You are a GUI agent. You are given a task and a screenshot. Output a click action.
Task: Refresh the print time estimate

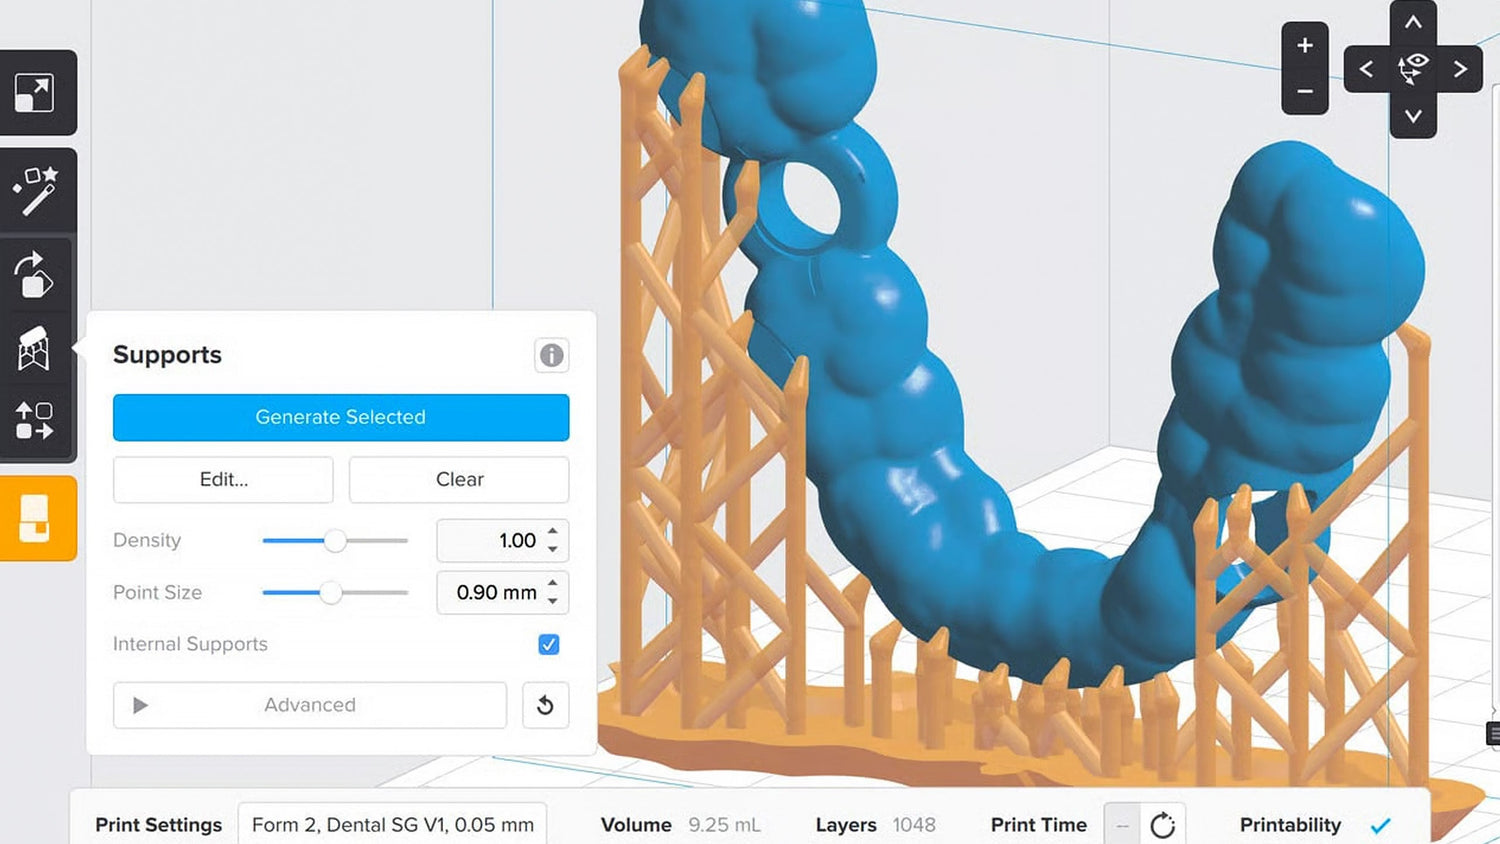click(x=1163, y=825)
